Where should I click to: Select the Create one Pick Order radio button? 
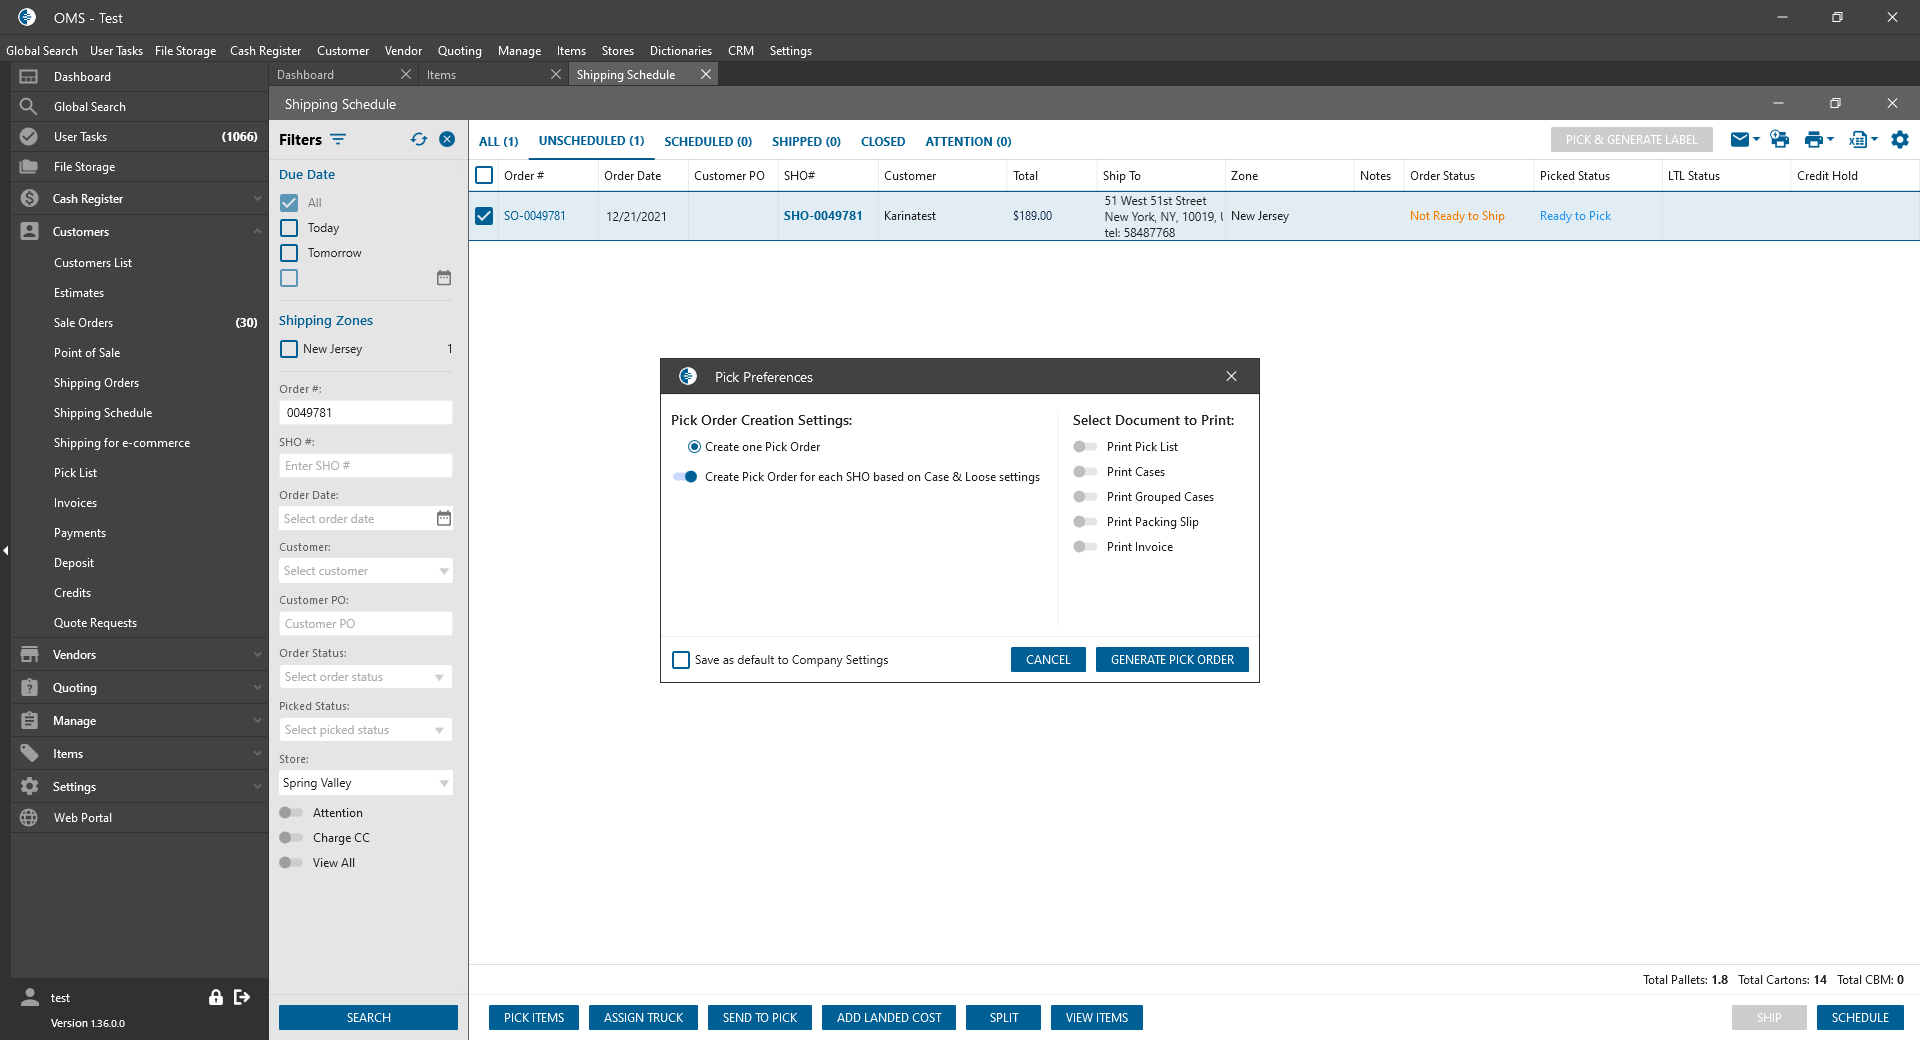point(694,447)
